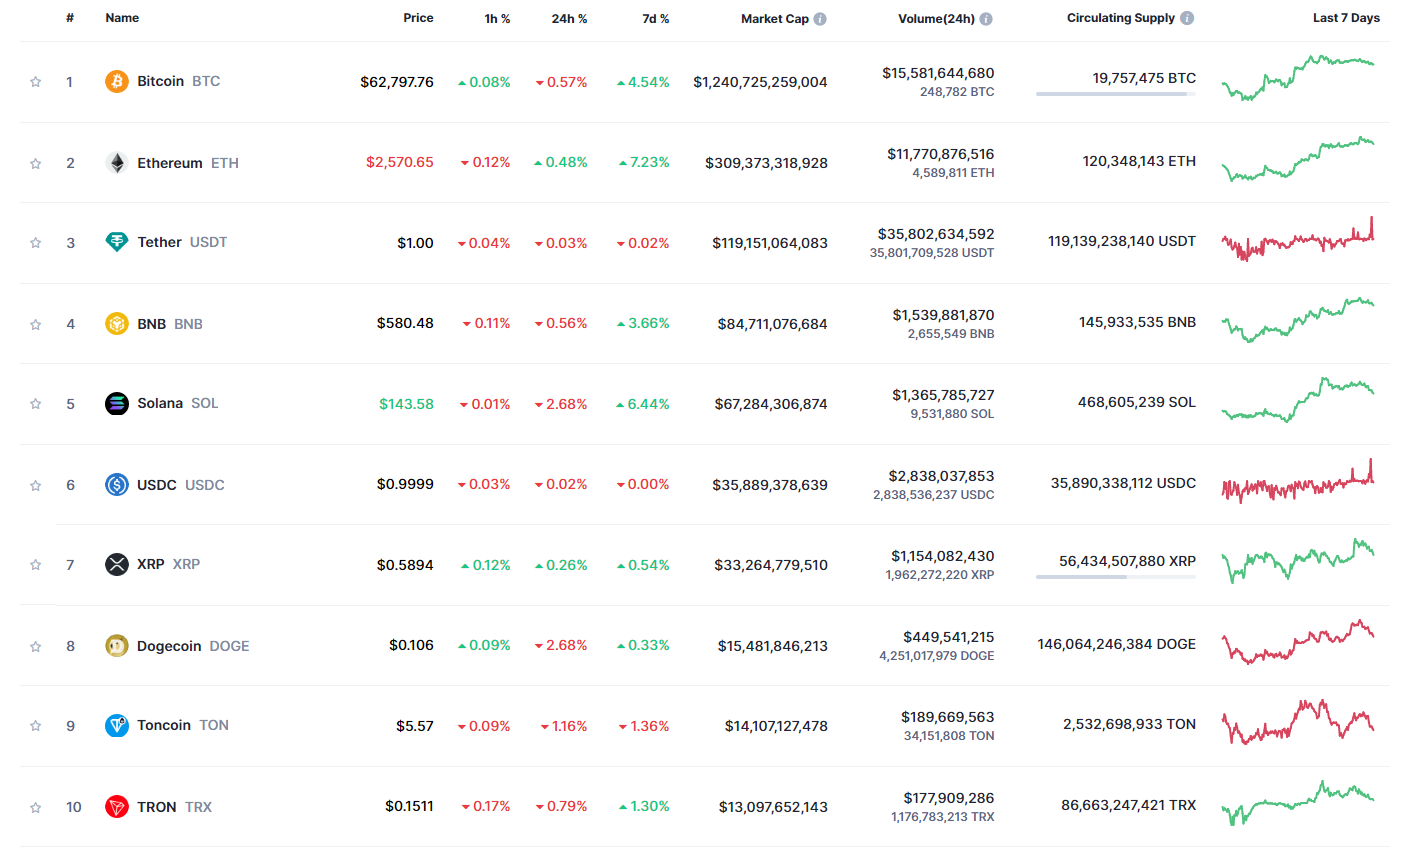Open XRP's last 7 days sparkline
Screen dimensions: 1427x849
click(1298, 561)
